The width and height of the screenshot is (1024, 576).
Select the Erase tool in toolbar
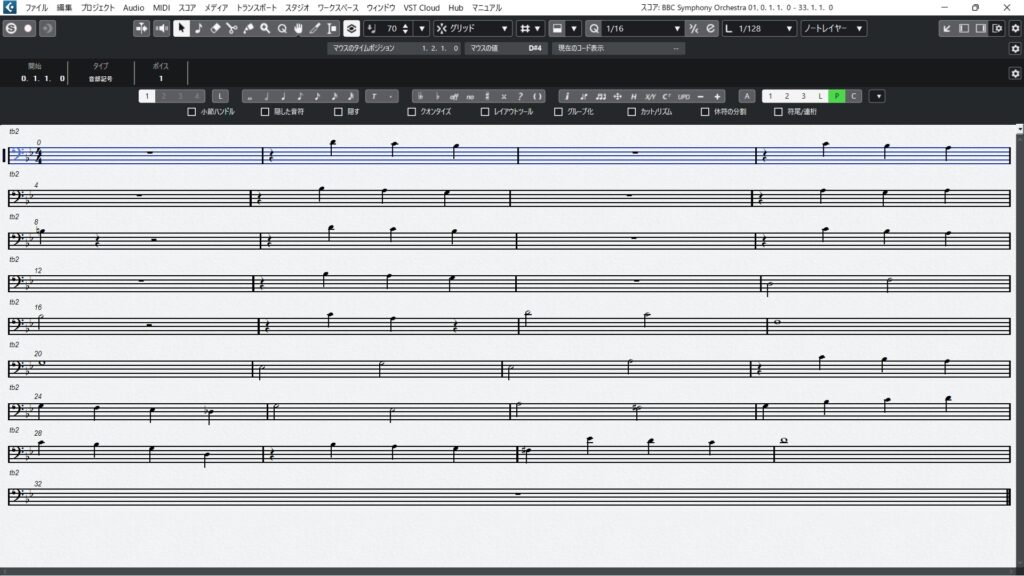(215, 28)
